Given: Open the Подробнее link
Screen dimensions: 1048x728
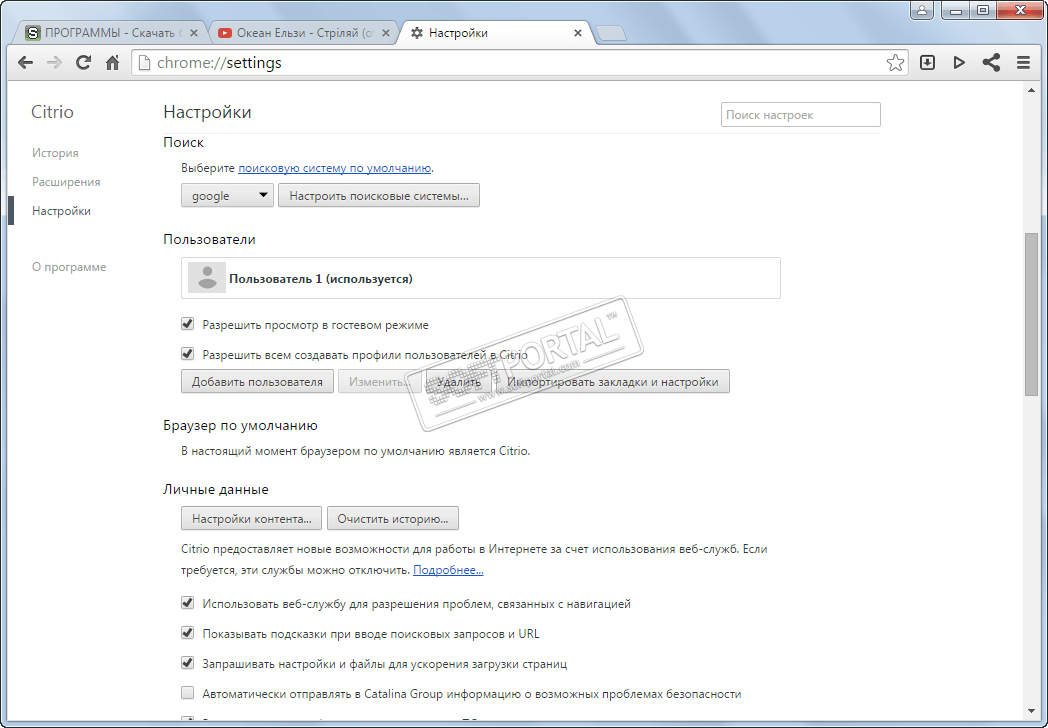Looking at the screenshot, I should click(x=448, y=570).
